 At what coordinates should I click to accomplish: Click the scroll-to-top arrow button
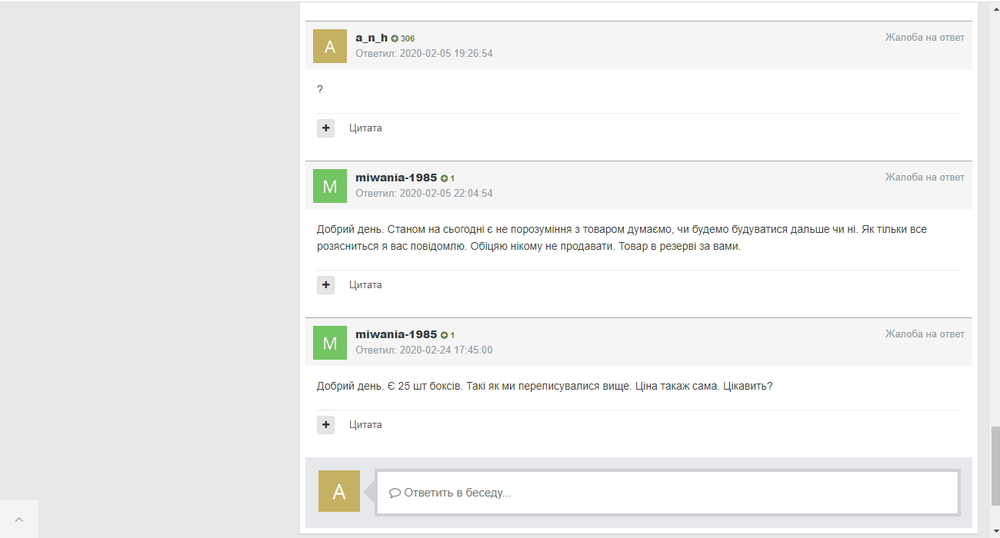point(19,519)
